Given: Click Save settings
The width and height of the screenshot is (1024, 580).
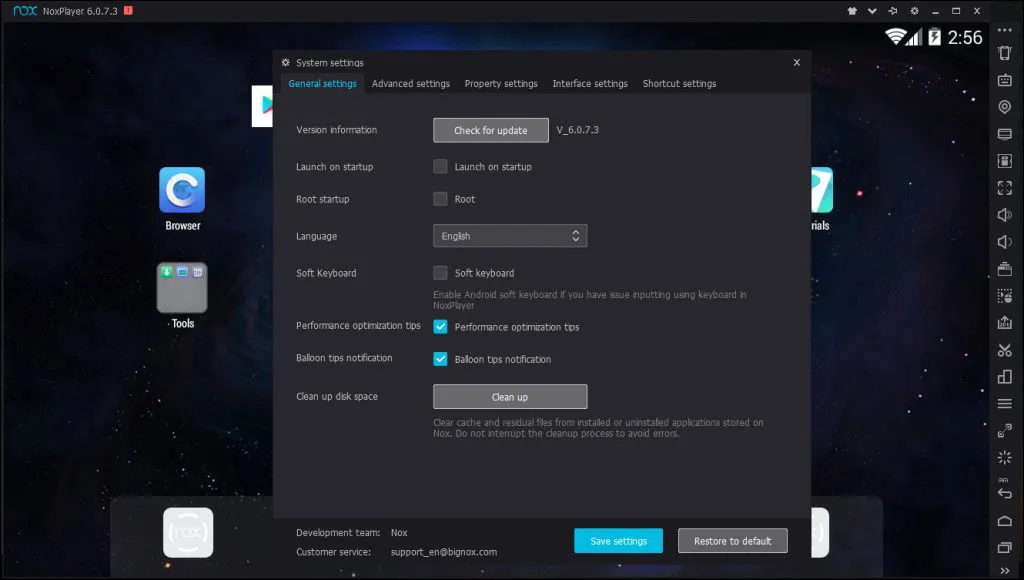Looking at the screenshot, I should [x=618, y=540].
